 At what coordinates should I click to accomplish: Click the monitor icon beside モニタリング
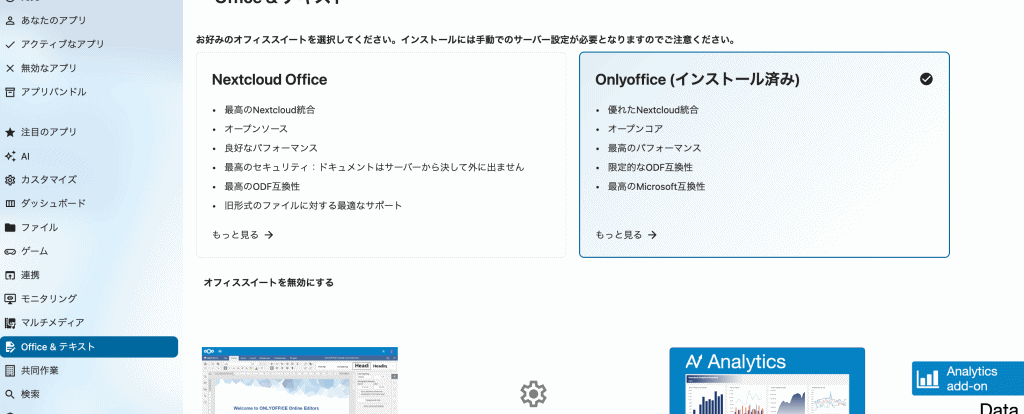pyautogui.click(x=10, y=299)
